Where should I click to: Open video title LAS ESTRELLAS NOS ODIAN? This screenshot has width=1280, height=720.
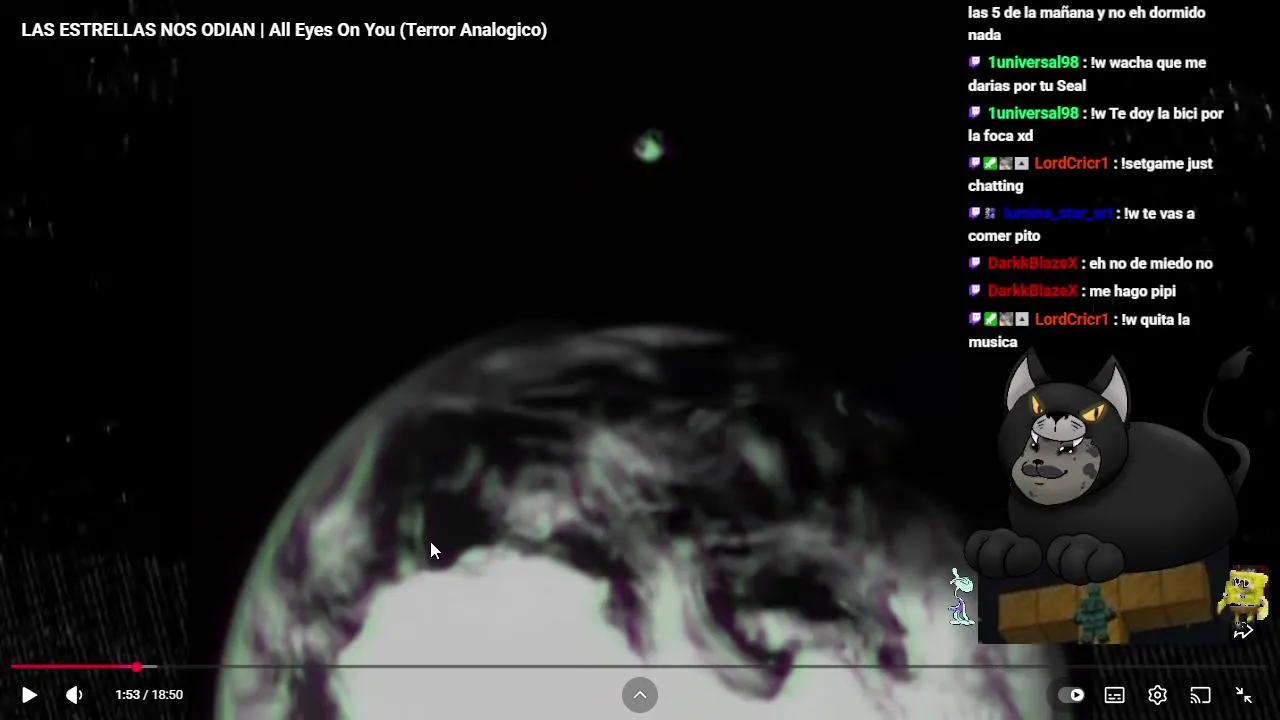[x=284, y=30]
